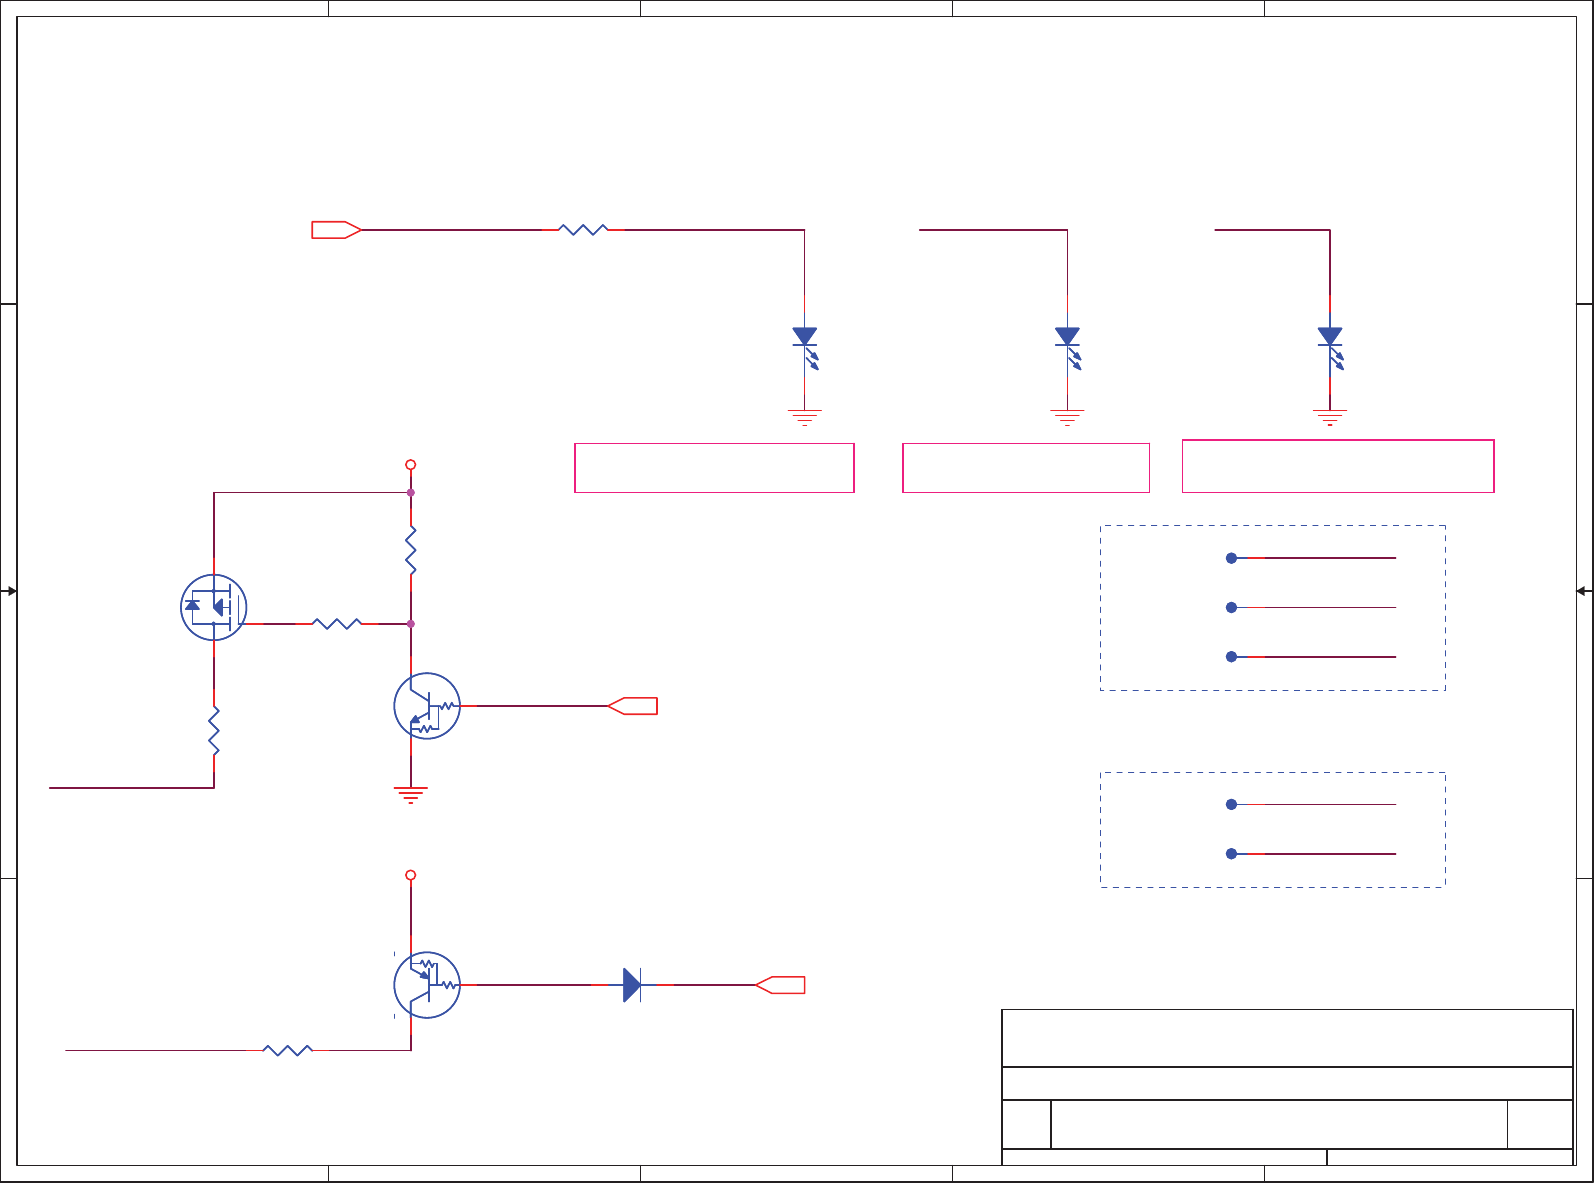Select the horizontal resistor at the MOSFET gate
Screen dimensions: 1594x1183
tap(337, 624)
